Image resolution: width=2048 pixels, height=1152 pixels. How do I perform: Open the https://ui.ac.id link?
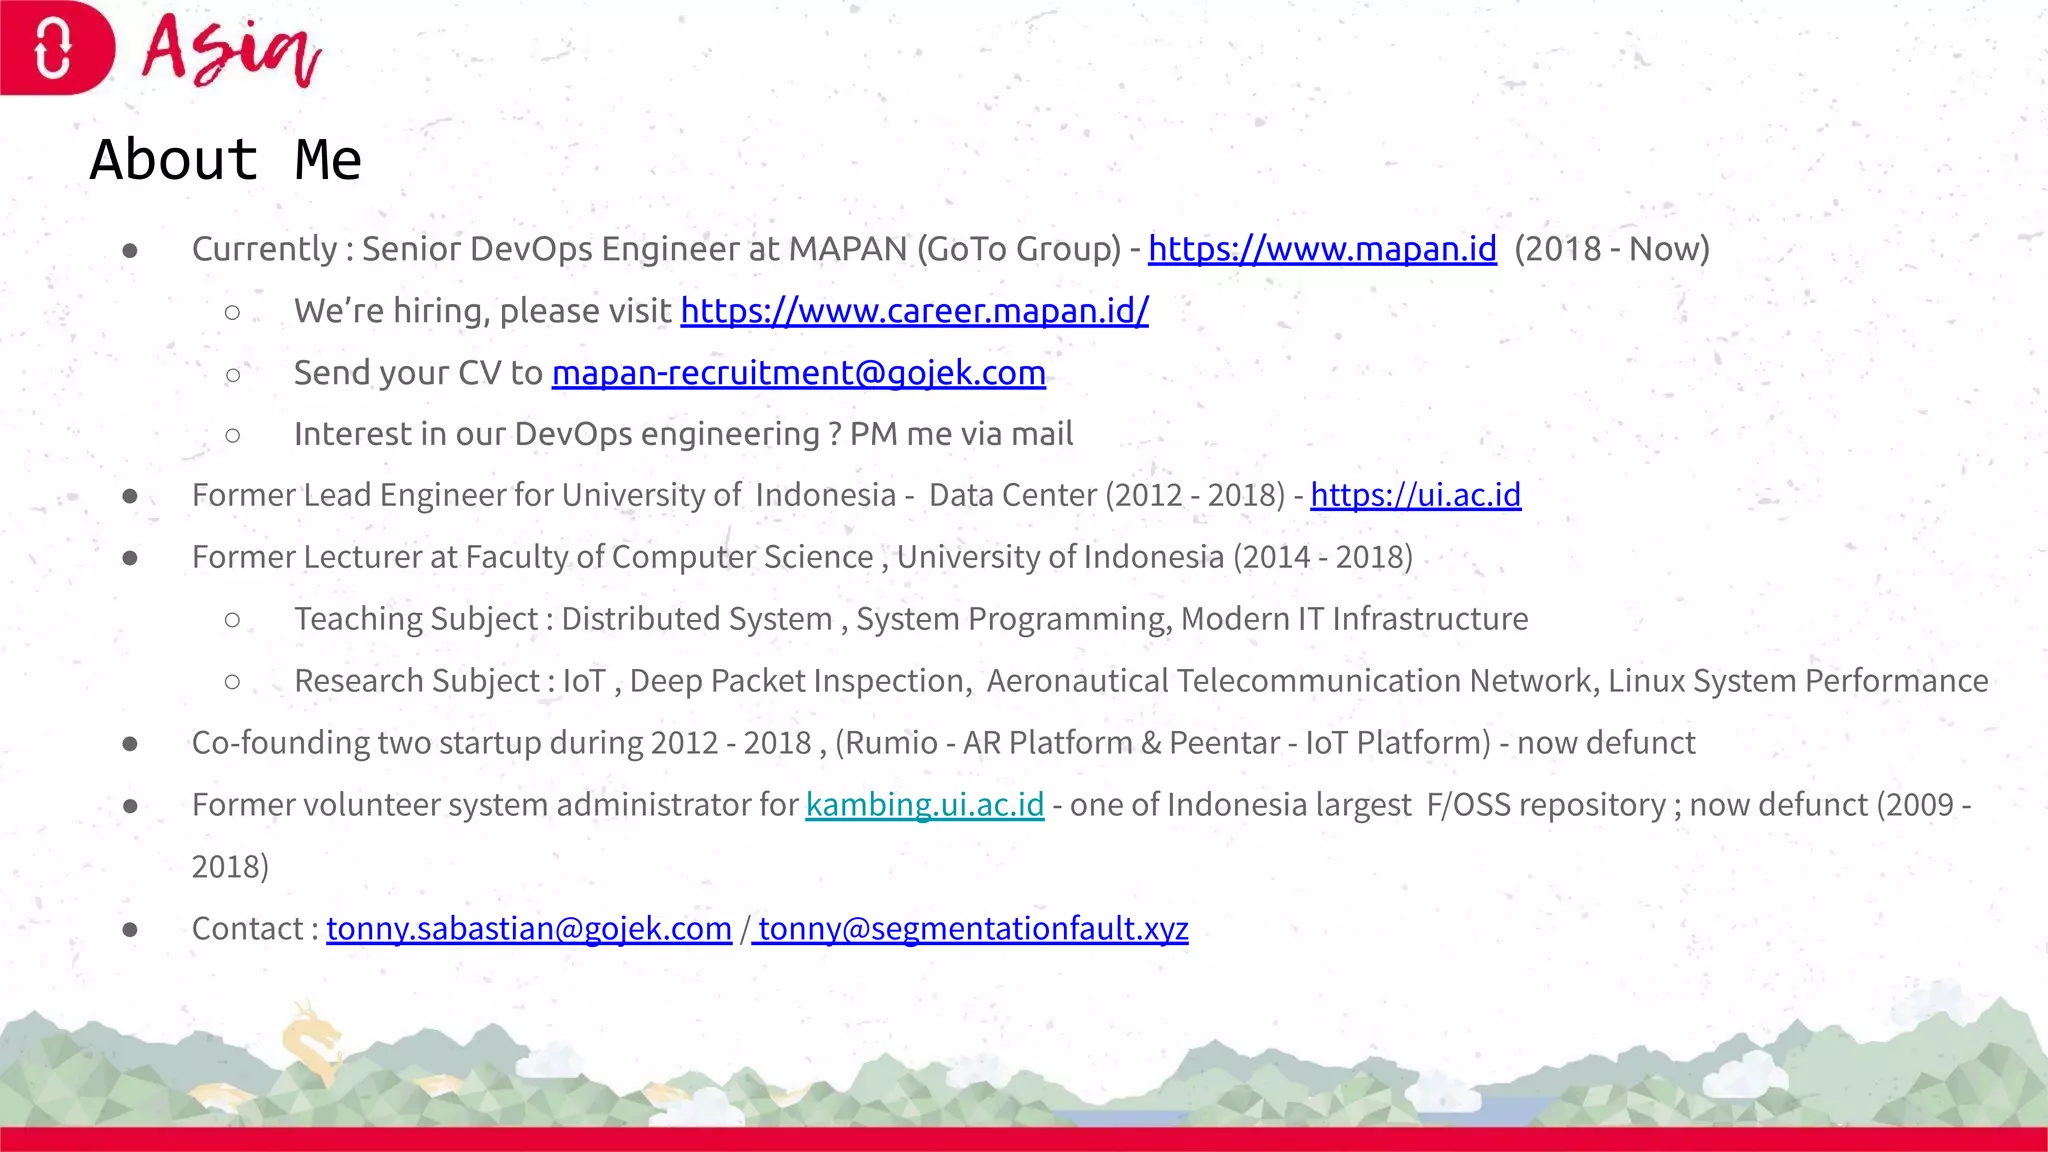(1415, 494)
